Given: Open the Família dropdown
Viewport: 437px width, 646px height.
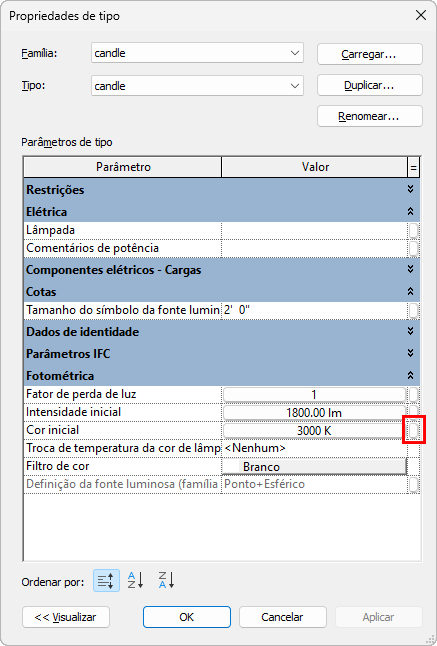Looking at the screenshot, I should point(294,53).
